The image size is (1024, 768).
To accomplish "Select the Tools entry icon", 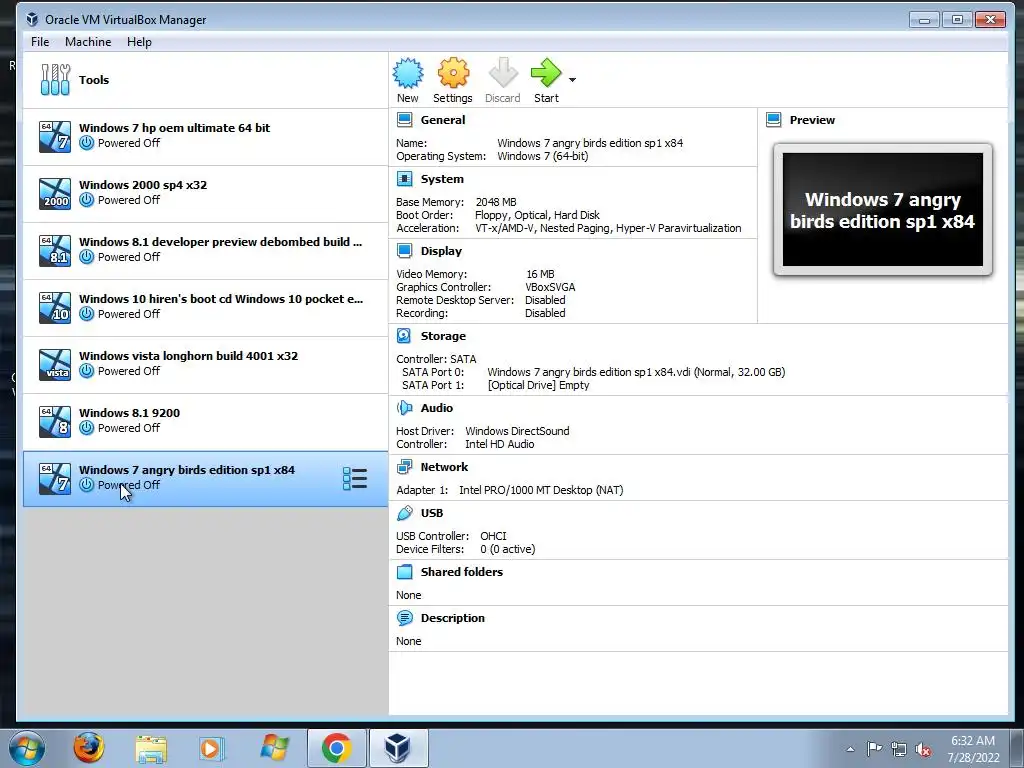I will click(x=55, y=80).
